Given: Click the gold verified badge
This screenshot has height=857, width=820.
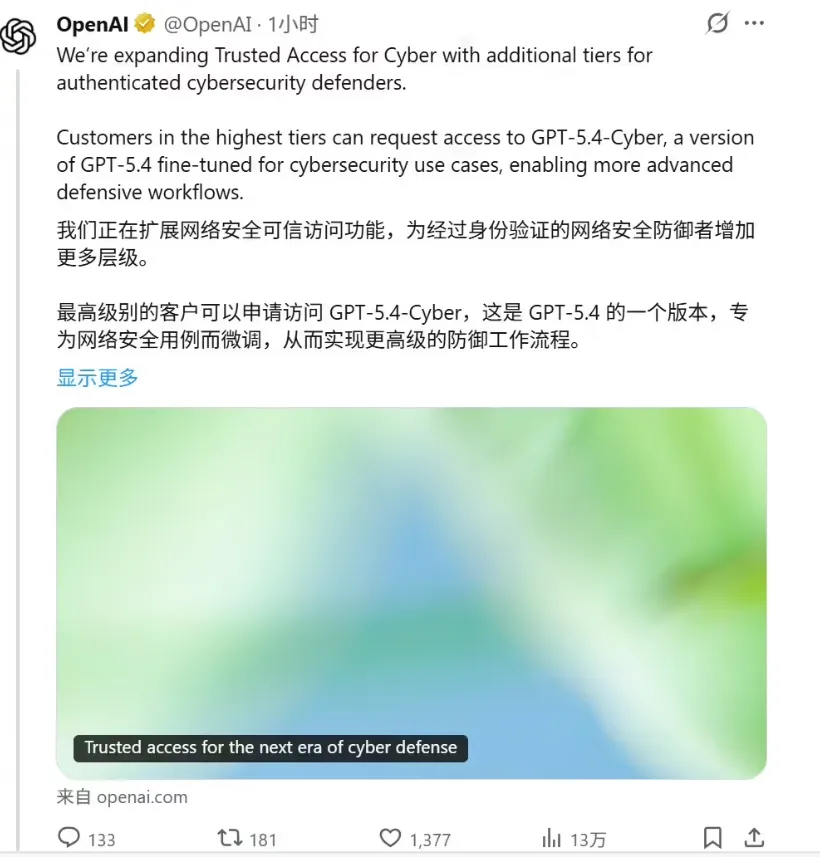Looking at the screenshot, I should [x=145, y=24].
